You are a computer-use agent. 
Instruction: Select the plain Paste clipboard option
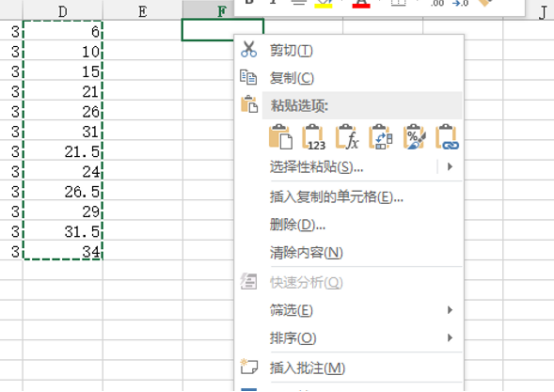(x=281, y=137)
